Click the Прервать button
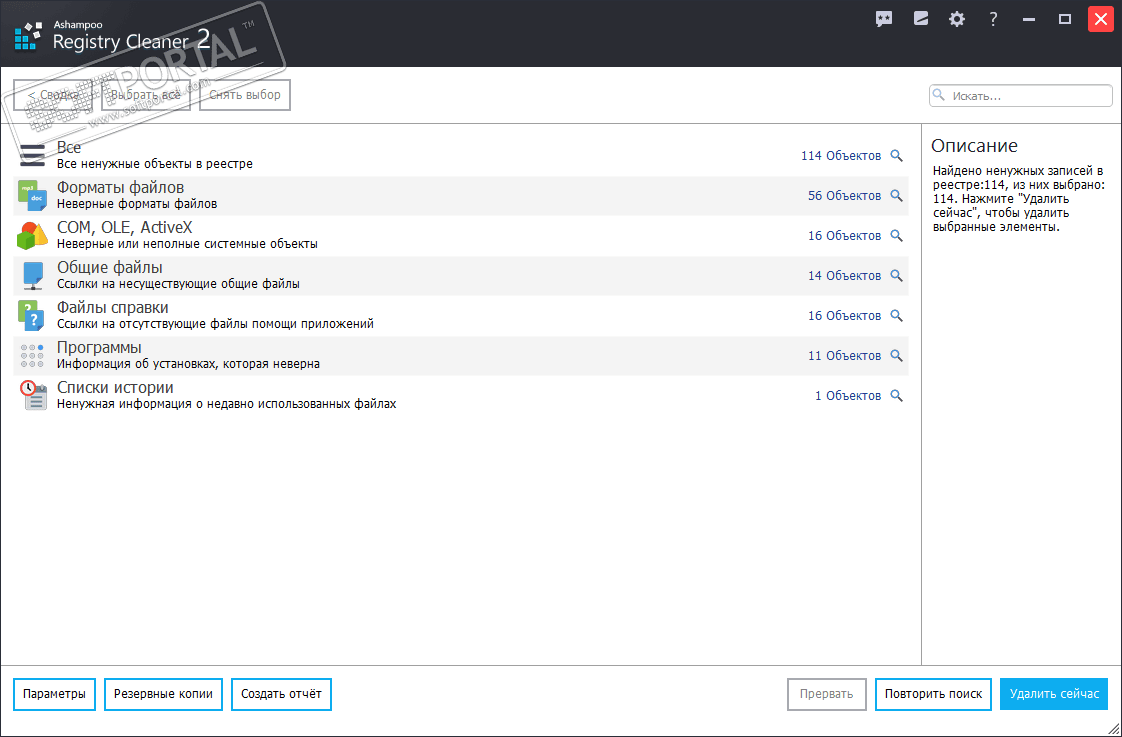The width and height of the screenshot is (1122, 737). (826, 694)
